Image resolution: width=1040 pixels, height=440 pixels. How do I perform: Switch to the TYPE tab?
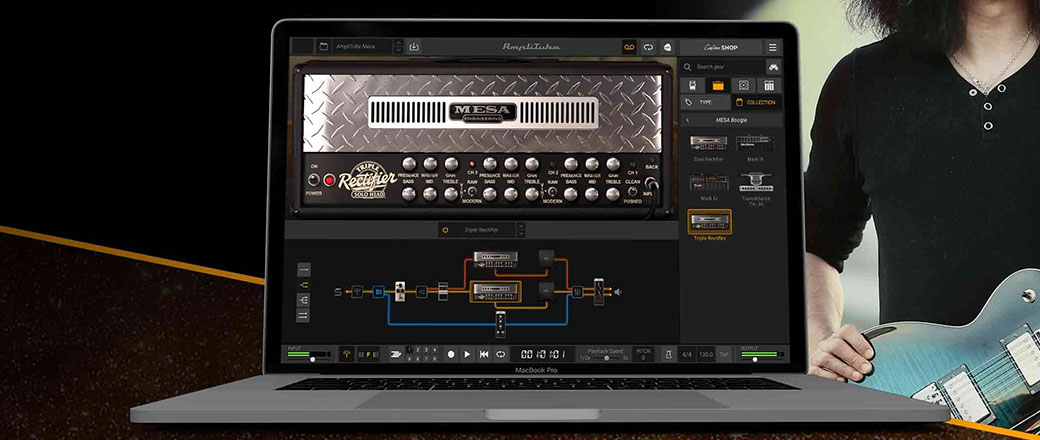pos(706,102)
